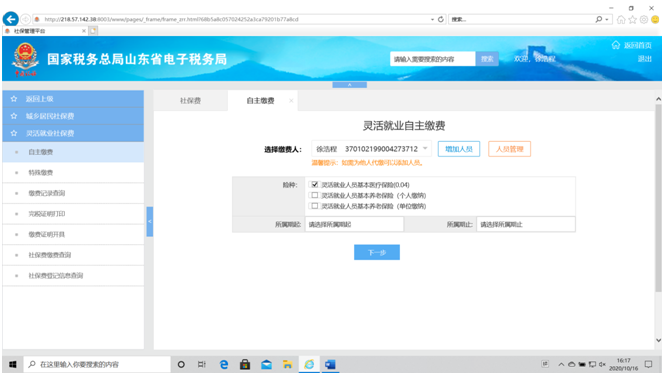This screenshot has width=664, height=375.
Task: Click the header 搜索 button
Action: [x=487, y=59]
